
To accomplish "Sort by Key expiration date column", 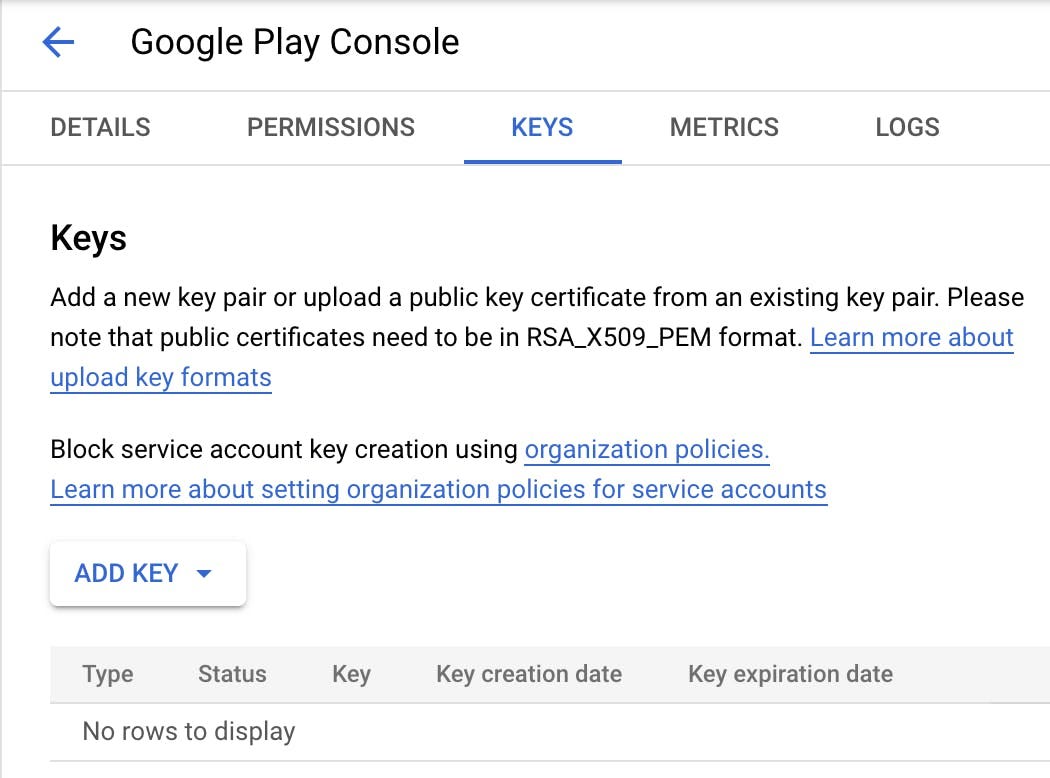I will 790,674.
